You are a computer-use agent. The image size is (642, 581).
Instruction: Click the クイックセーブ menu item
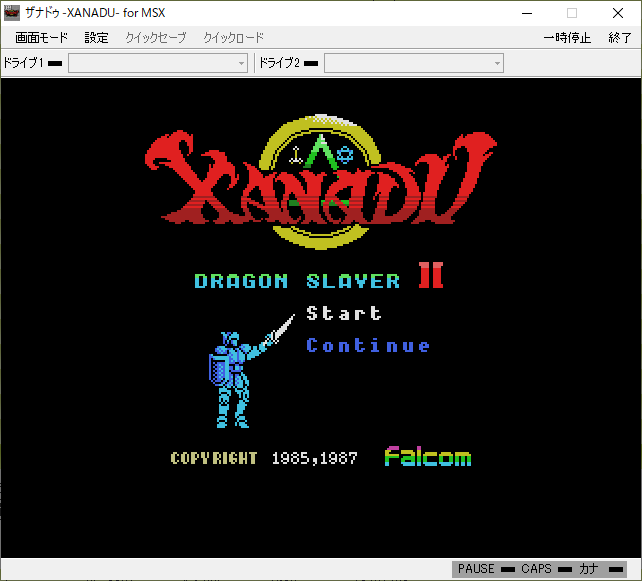click(156, 38)
